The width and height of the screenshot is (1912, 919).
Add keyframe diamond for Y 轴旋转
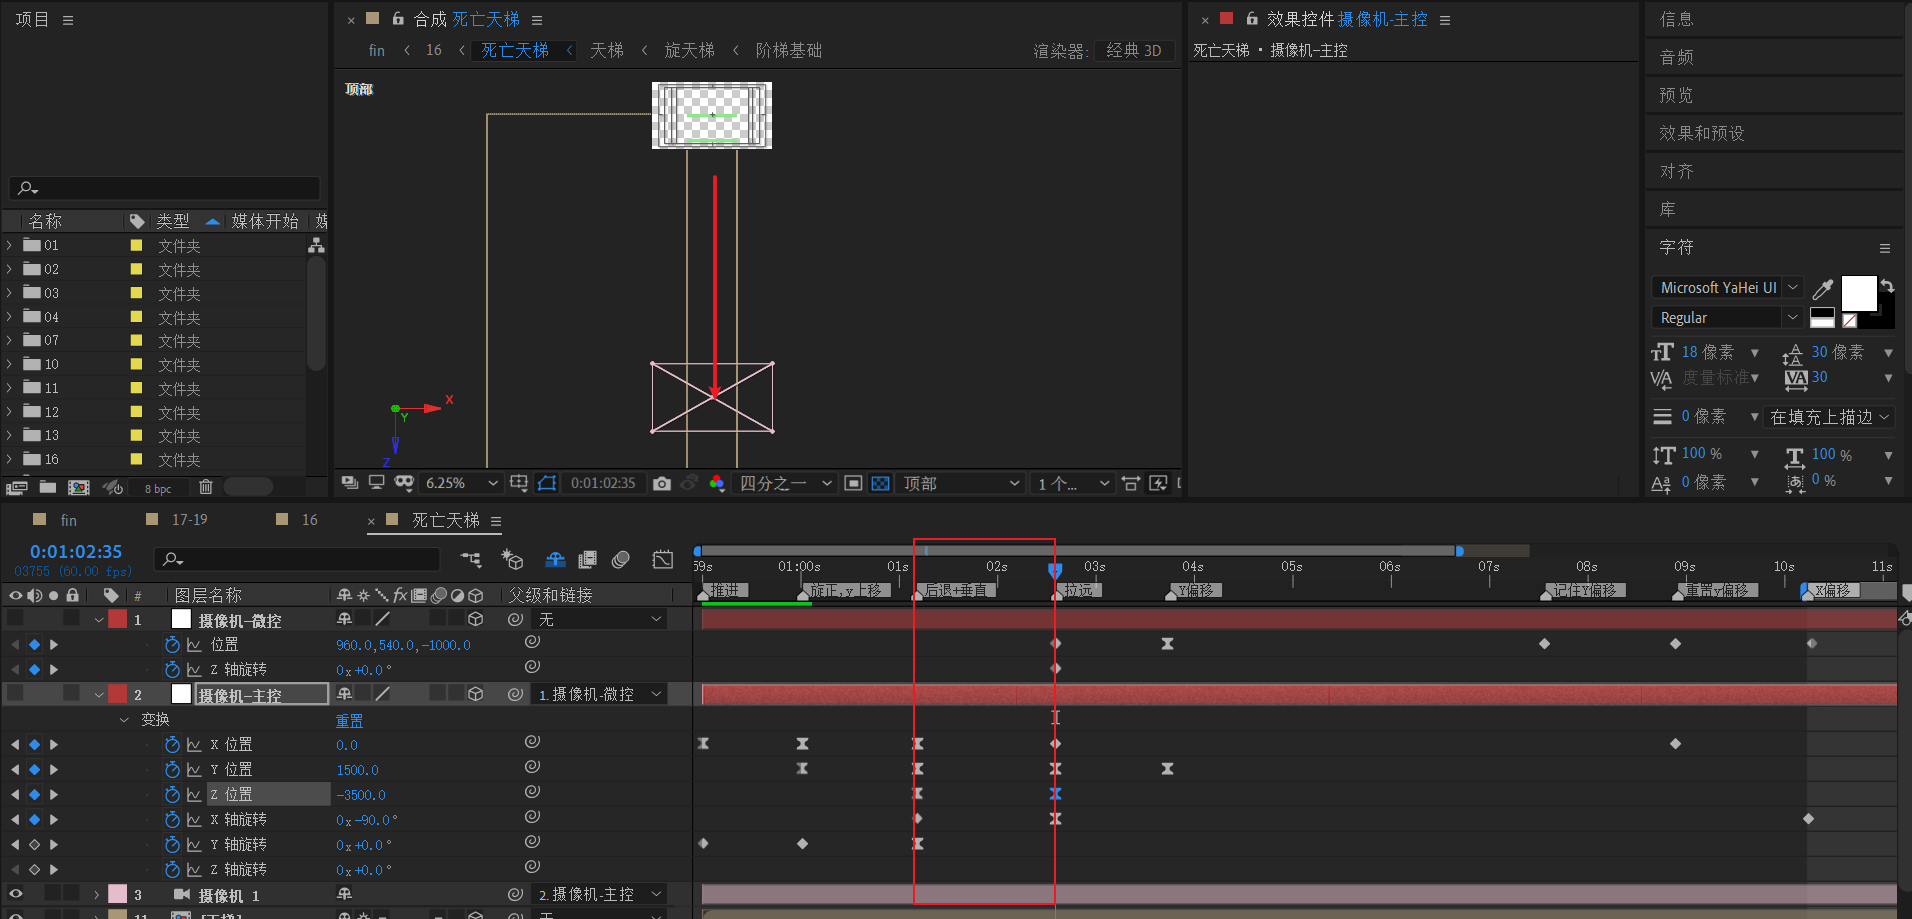click(x=34, y=844)
